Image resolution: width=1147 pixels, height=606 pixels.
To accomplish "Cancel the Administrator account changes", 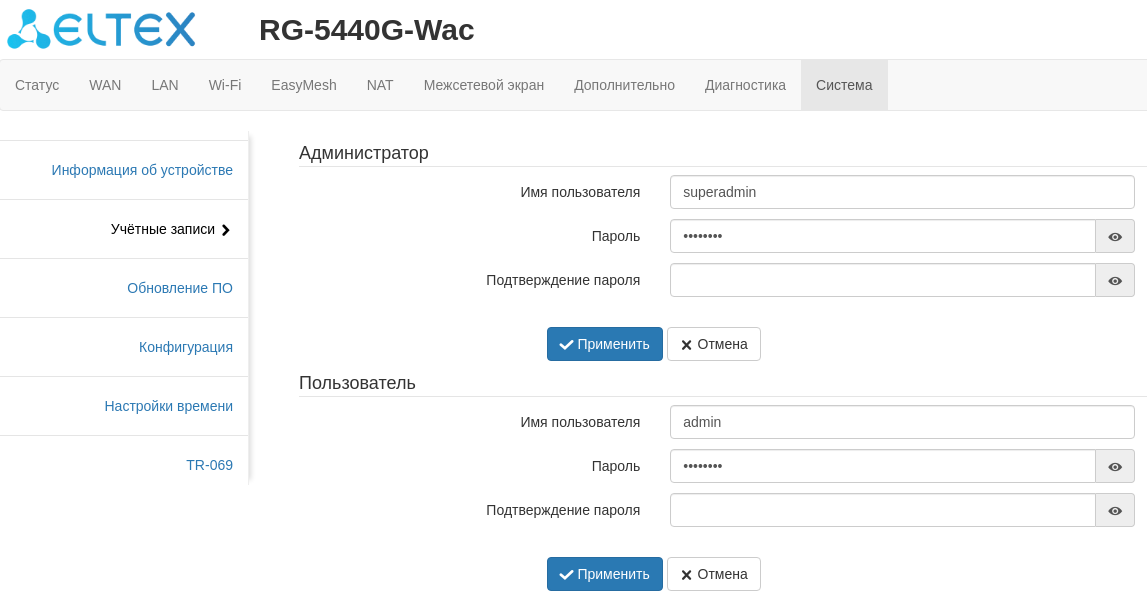I will pos(714,344).
